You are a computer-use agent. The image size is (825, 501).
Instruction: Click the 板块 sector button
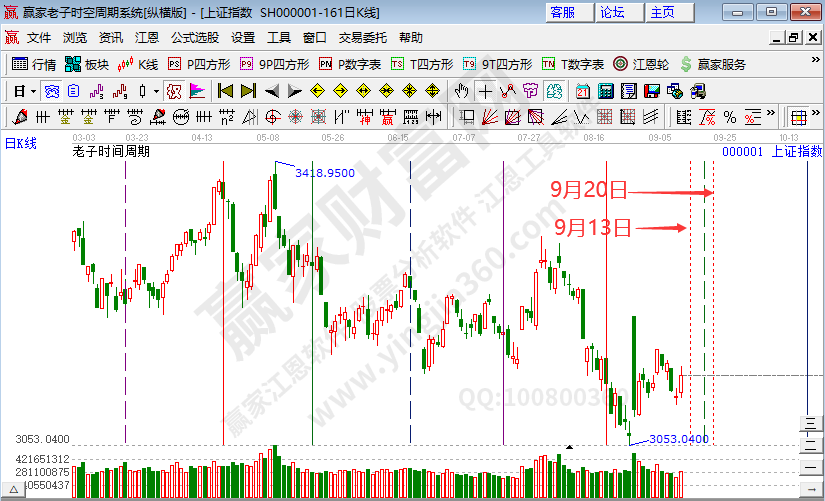(x=87, y=64)
